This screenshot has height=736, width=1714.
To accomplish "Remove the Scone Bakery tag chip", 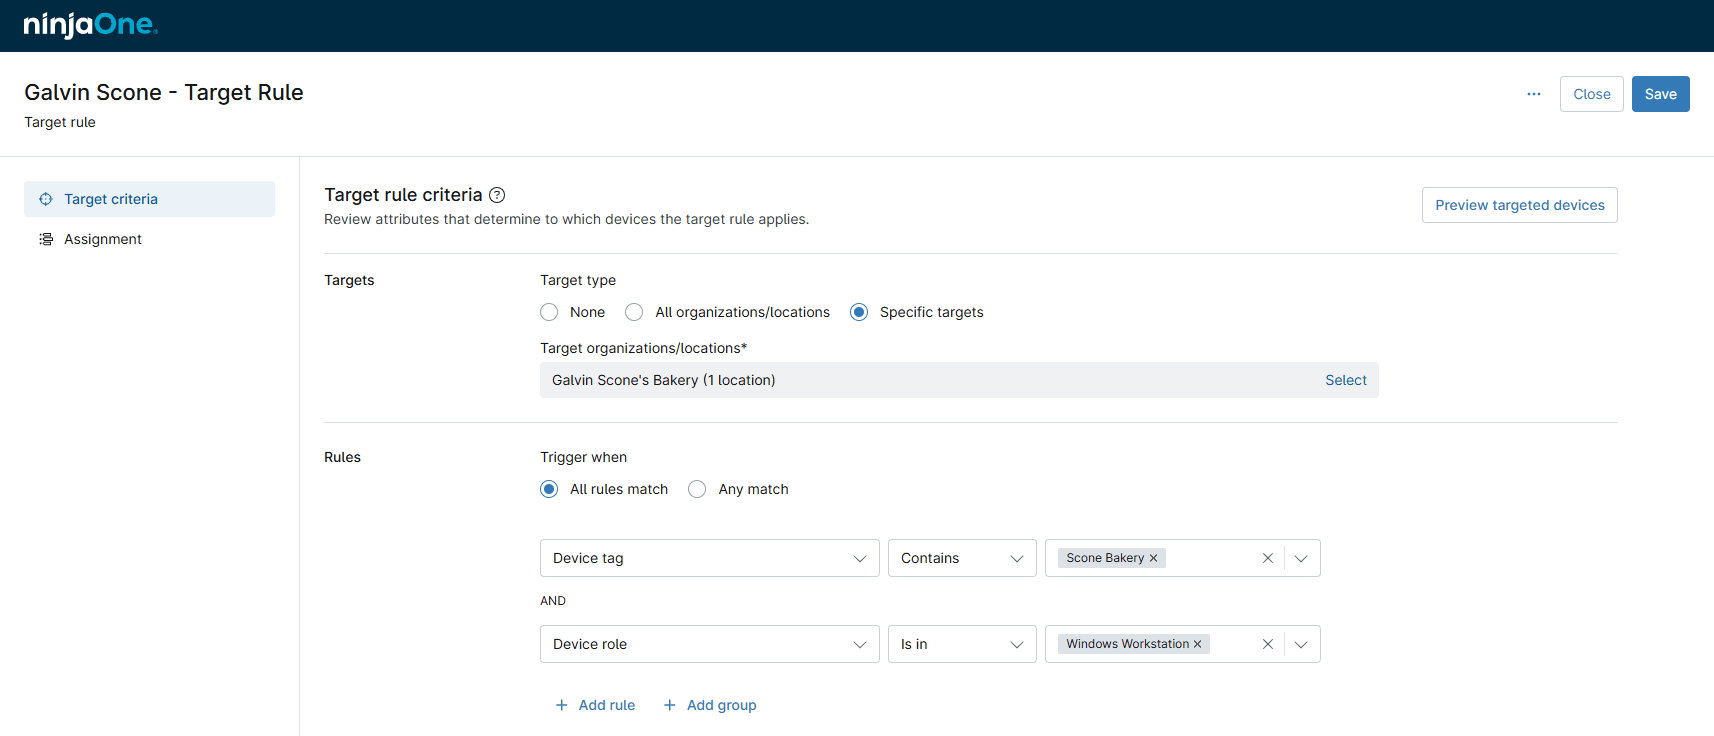I will pyautogui.click(x=1153, y=558).
